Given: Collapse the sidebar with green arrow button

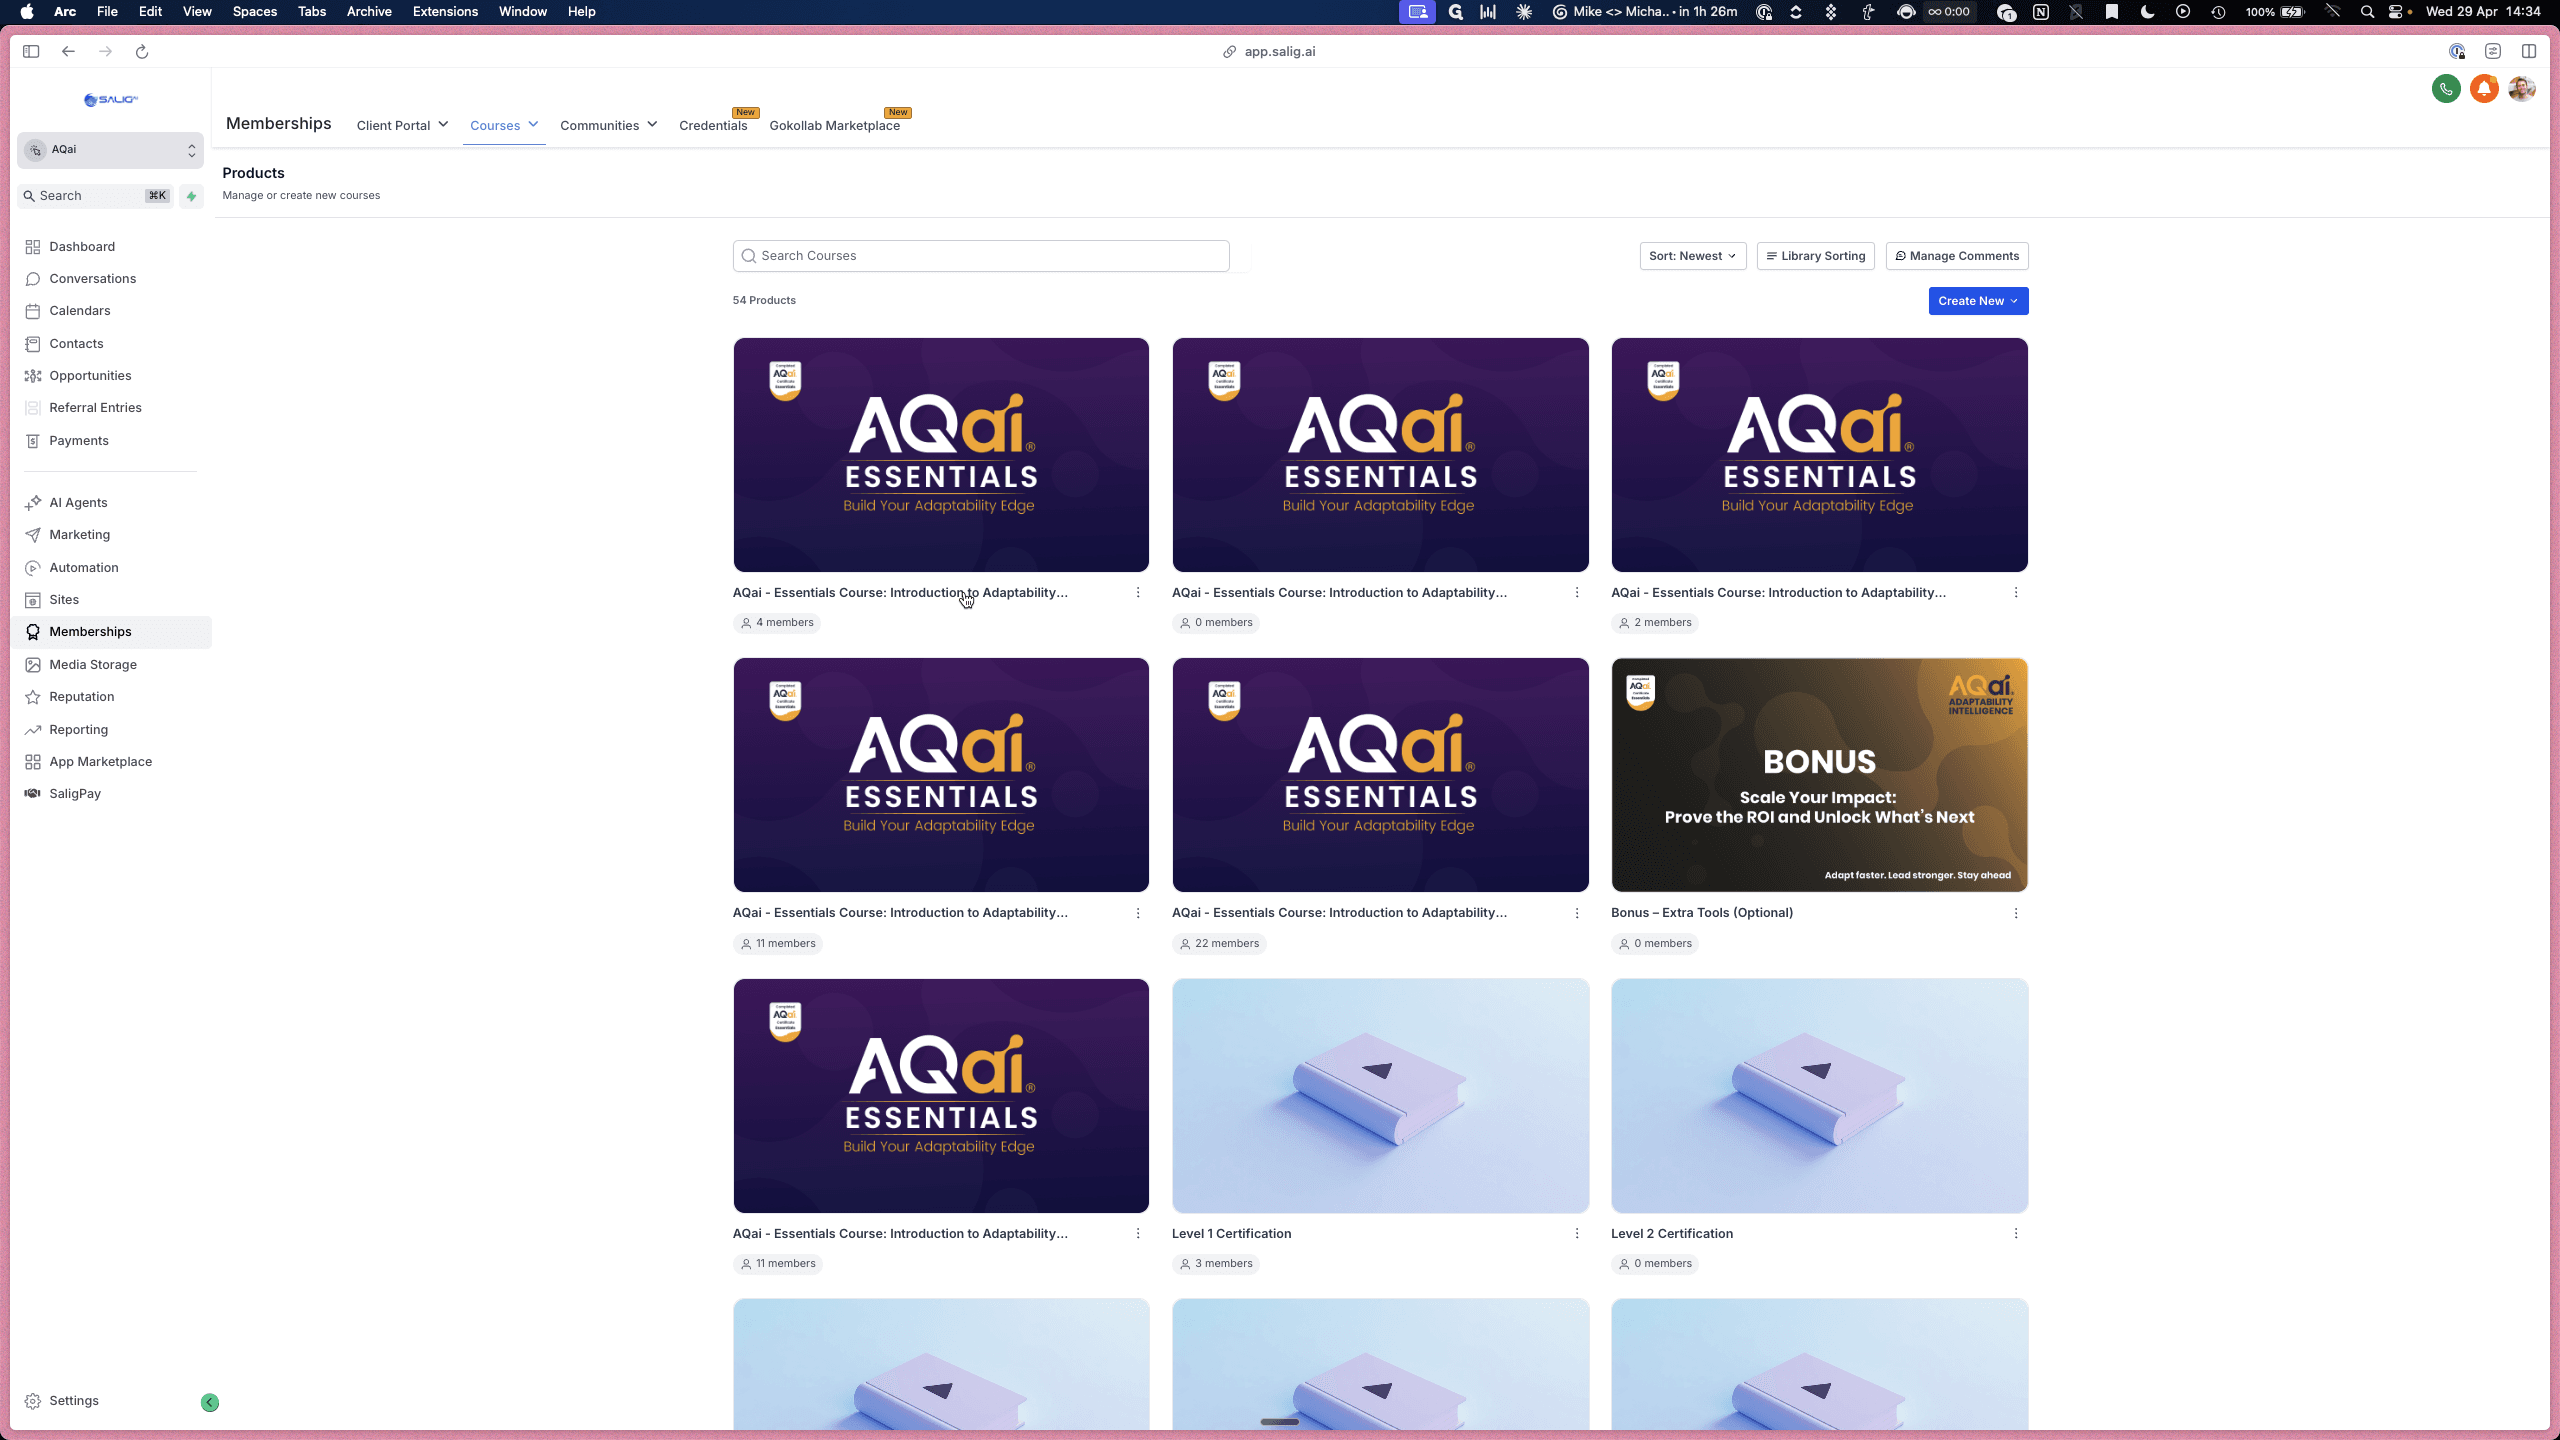Looking at the screenshot, I should 210,1402.
